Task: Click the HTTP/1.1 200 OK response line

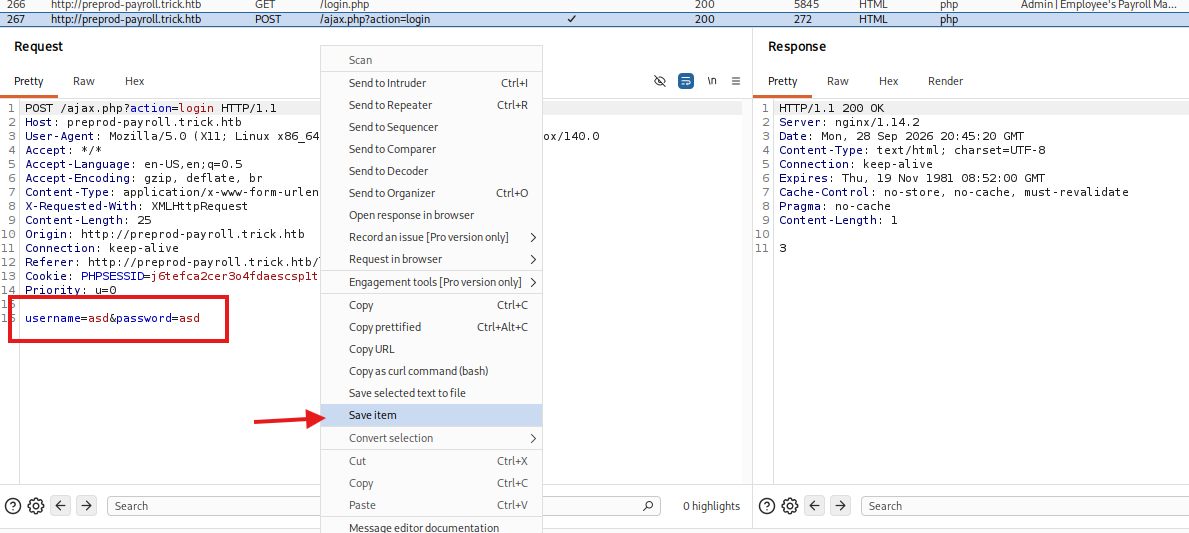Action: 831,108
